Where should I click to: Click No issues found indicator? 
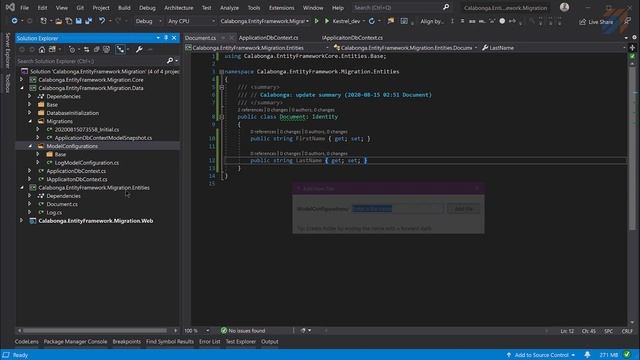click(243, 331)
